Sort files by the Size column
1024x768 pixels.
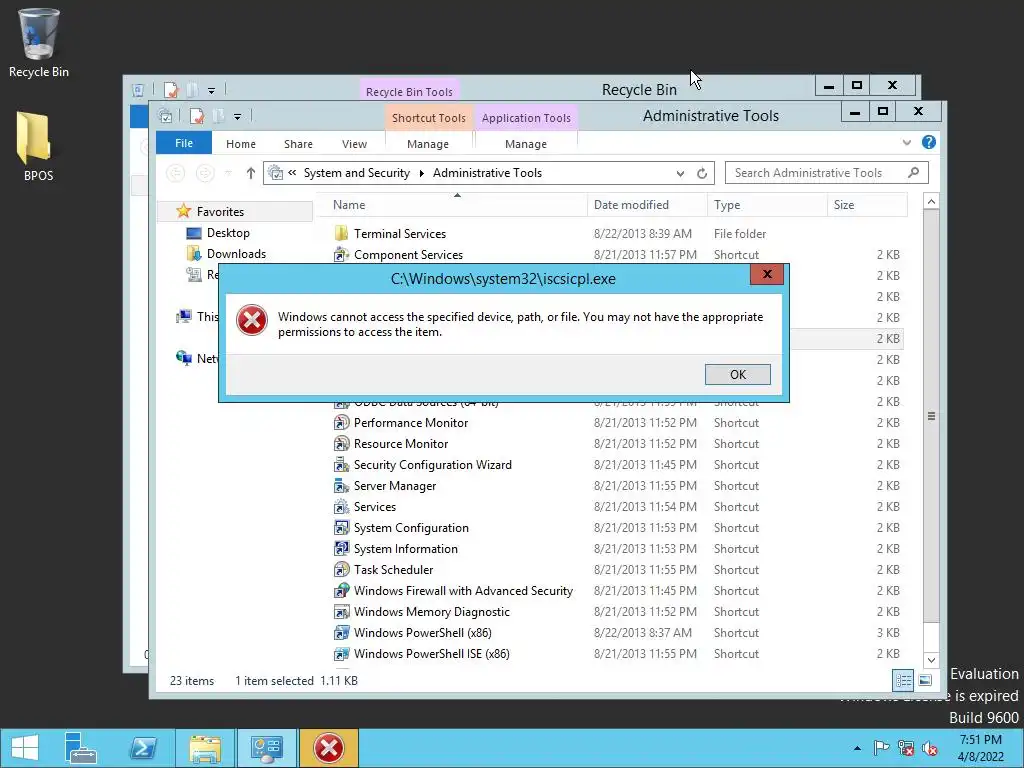click(867, 205)
